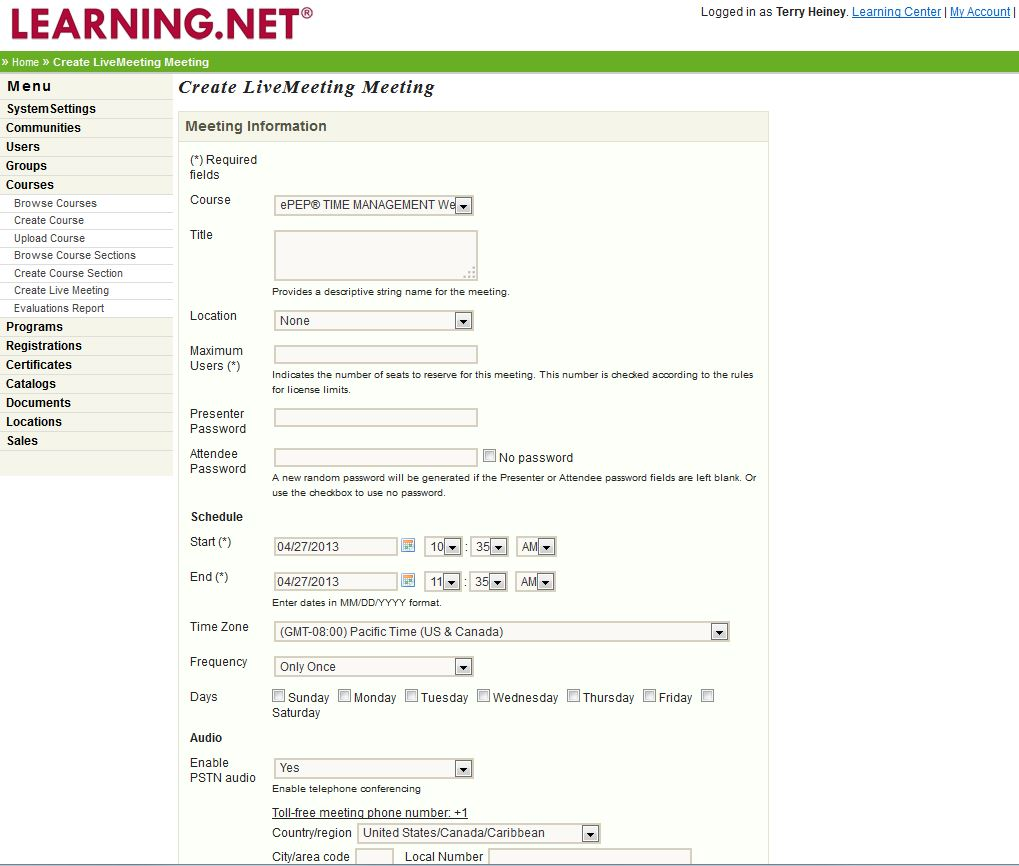Click the Local Number field
Image resolution: width=1019 pixels, height=866 pixels.
(x=590, y=857)
